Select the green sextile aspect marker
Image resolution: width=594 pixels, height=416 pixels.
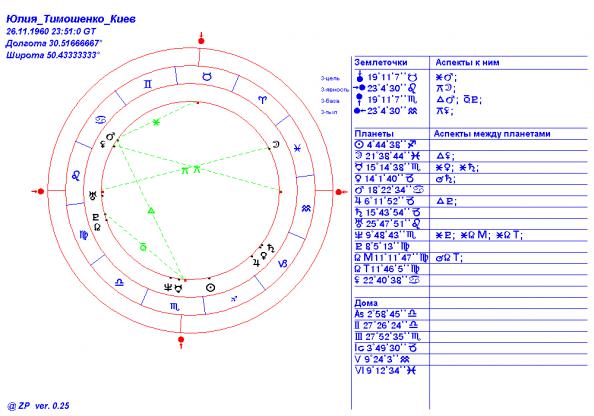click(x=156, y=122)
